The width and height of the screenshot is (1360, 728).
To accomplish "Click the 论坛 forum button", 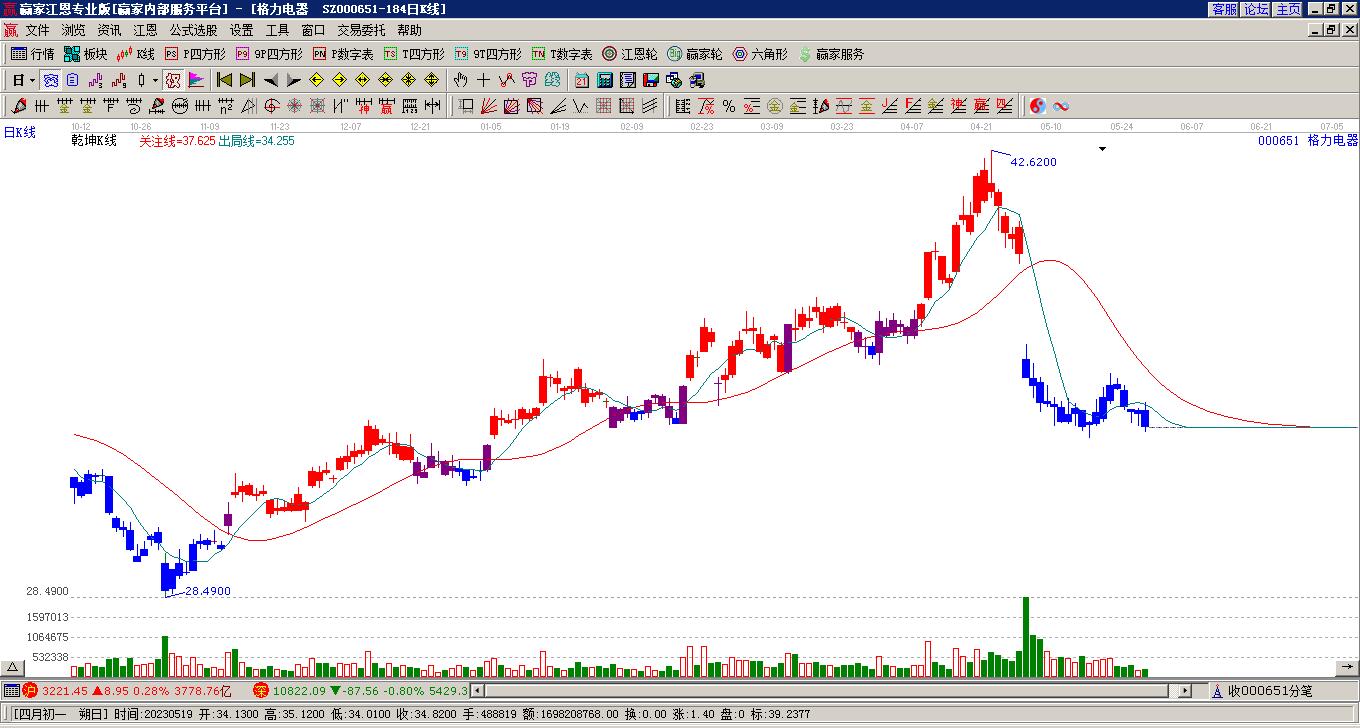I will (x=1256, y=9).
